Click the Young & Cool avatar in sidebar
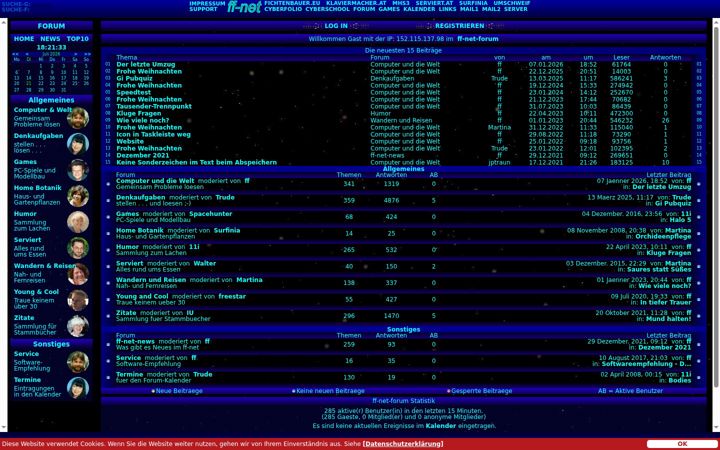The image size is (720, 450). 78,300
